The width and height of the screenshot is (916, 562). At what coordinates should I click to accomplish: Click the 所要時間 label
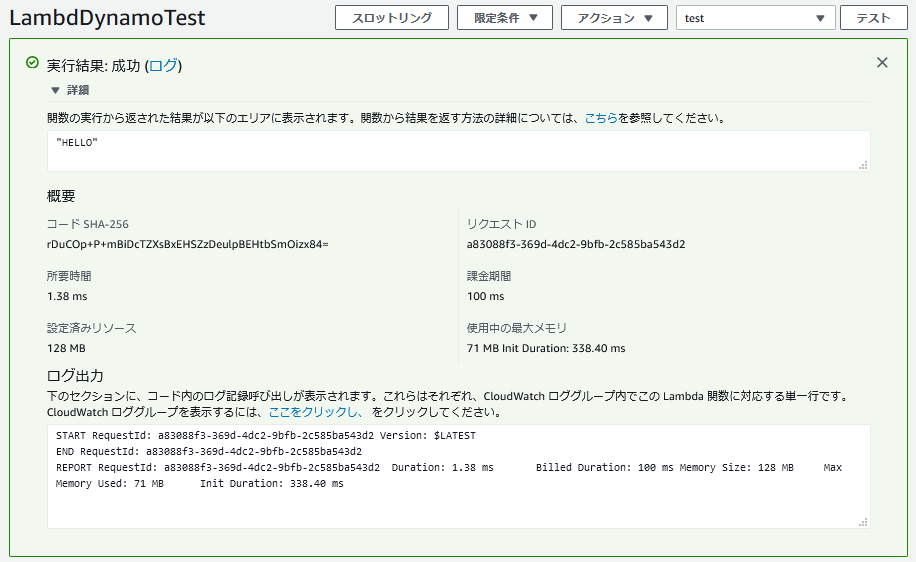(x=69, y=276)
